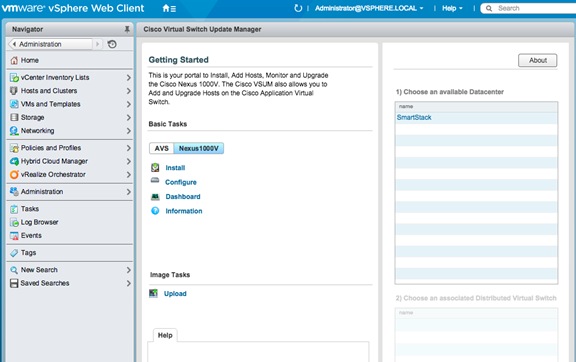Screen dimensions: 576x362
Task: Click the Networking icon
Action: 14,131
